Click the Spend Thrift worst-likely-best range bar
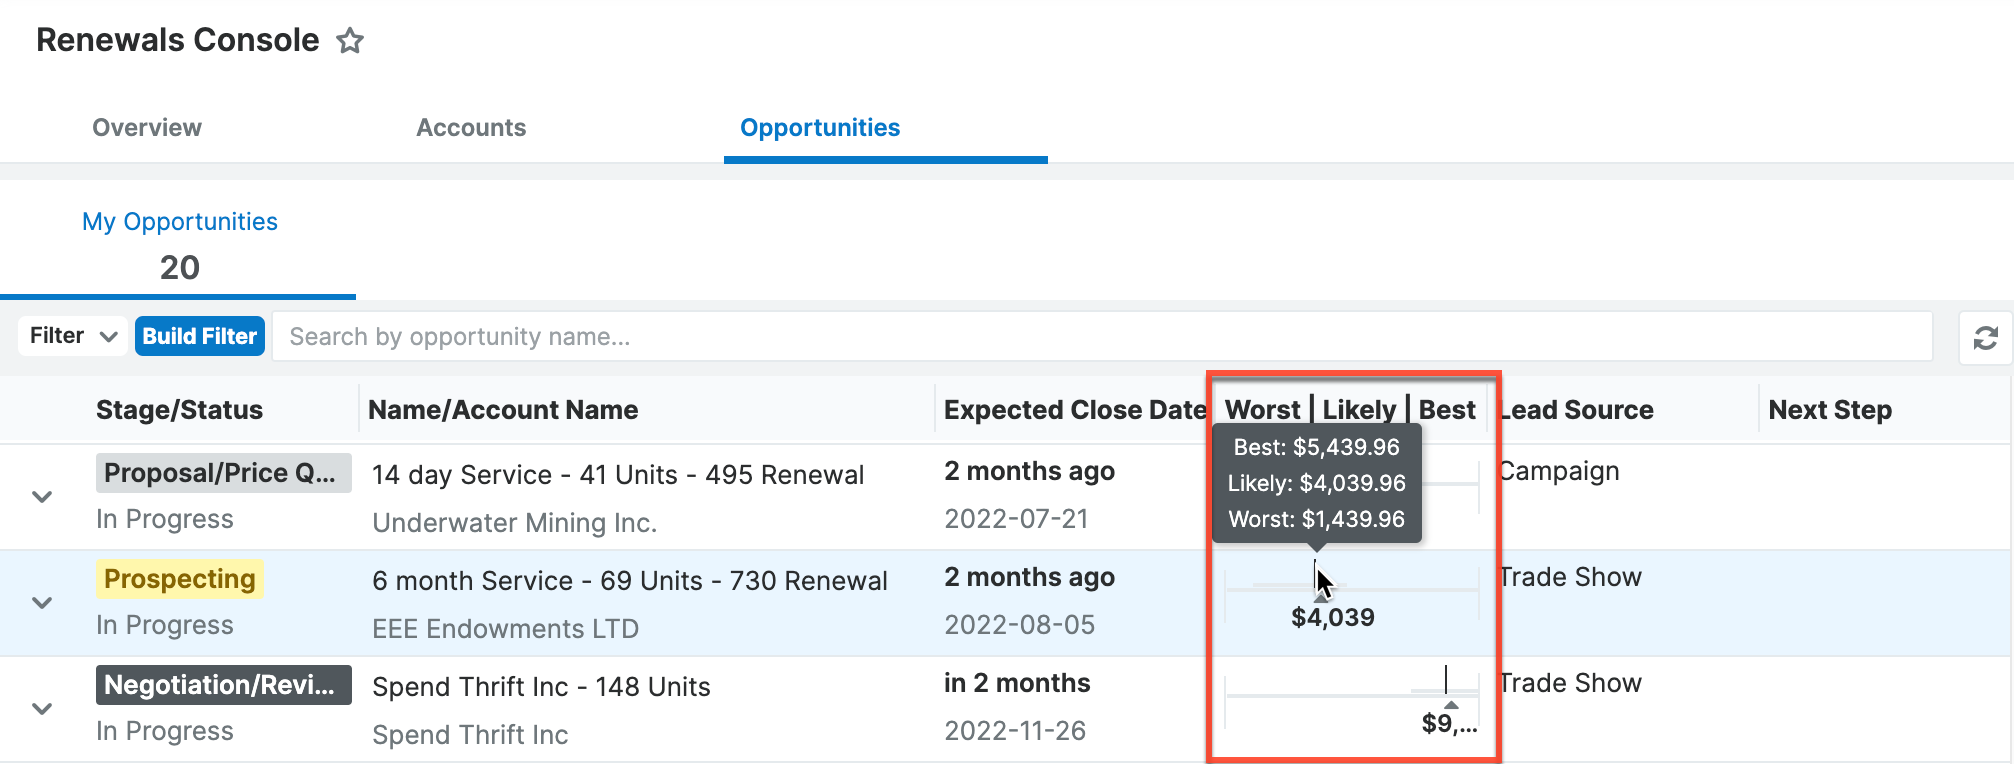2014x764 pixels. (x=1352, y=693)
